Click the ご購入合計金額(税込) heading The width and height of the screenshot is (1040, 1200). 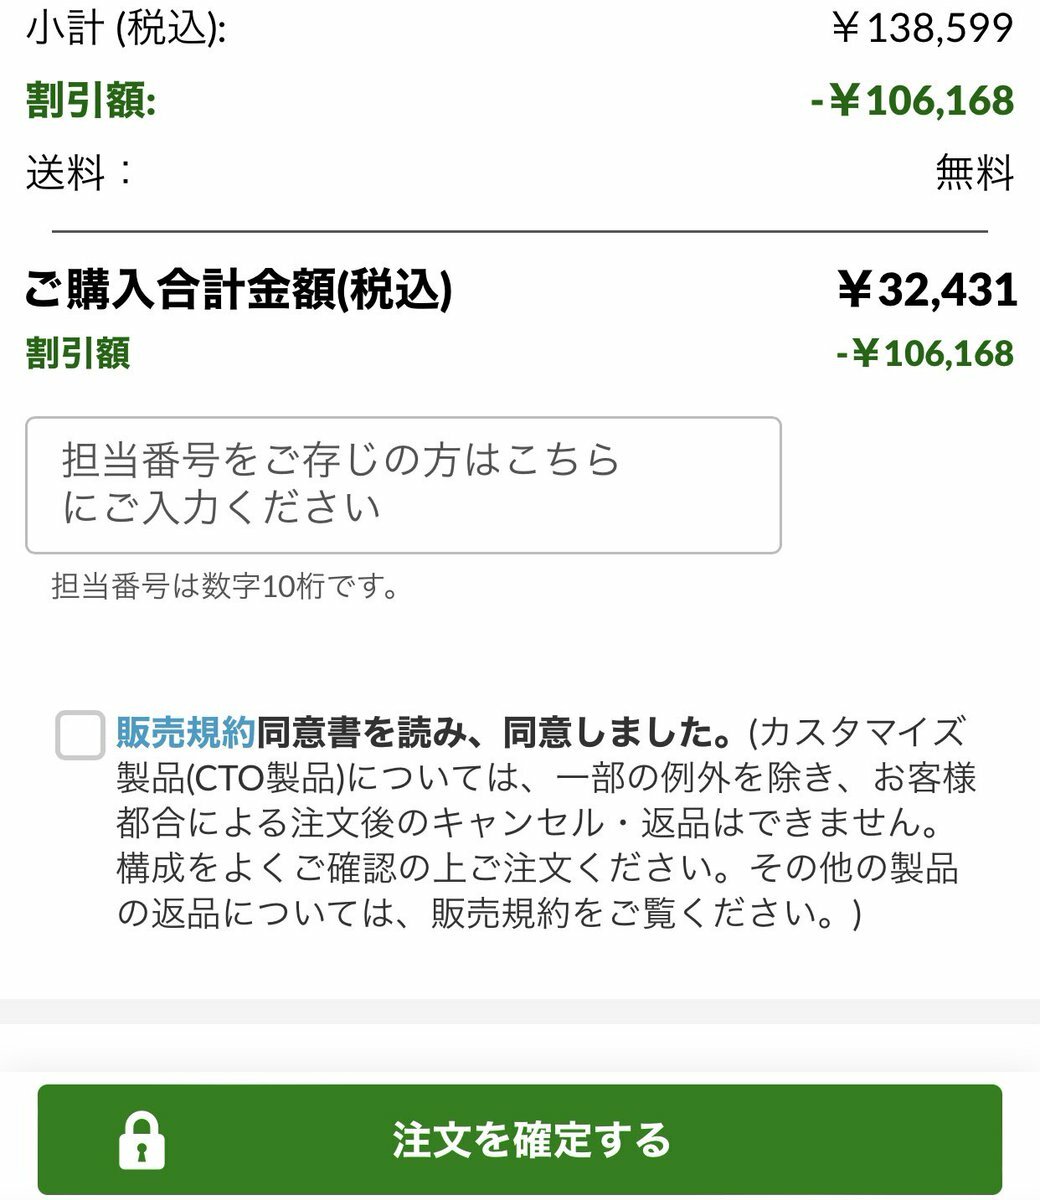(238, 291)
